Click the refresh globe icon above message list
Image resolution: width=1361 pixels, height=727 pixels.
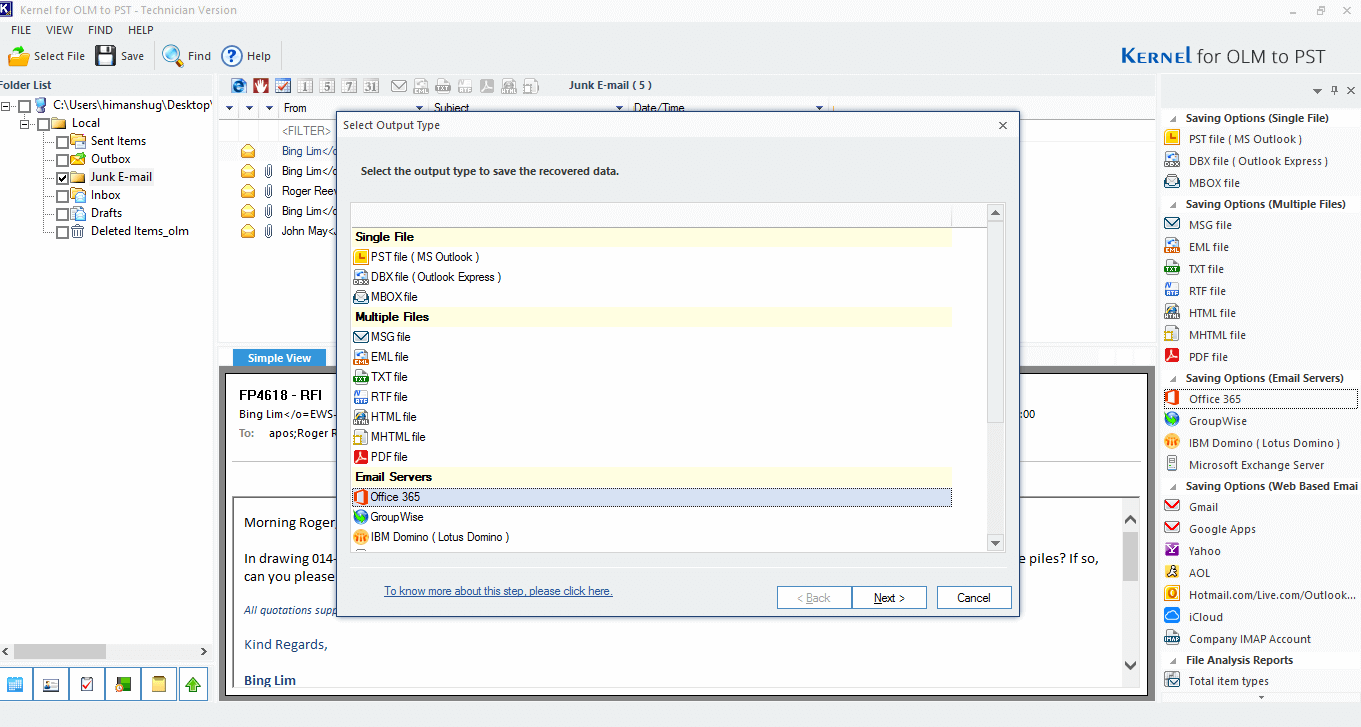click(x=239, y=86)
